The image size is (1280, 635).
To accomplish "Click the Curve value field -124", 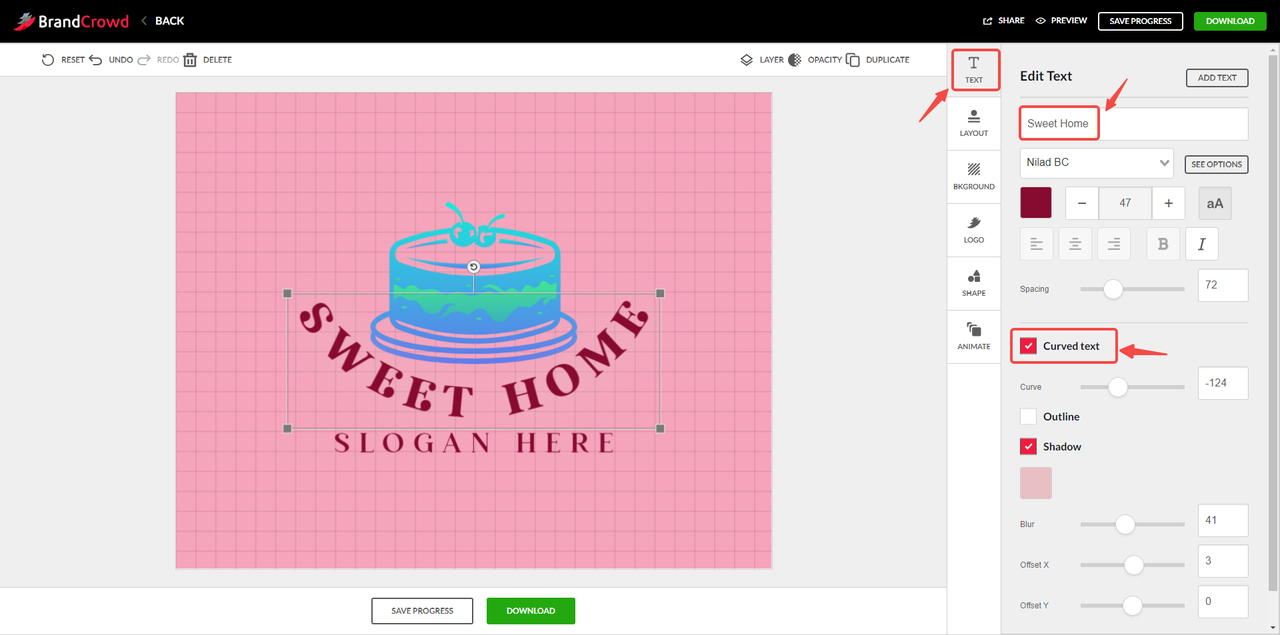I will [x=1223, y=383].
